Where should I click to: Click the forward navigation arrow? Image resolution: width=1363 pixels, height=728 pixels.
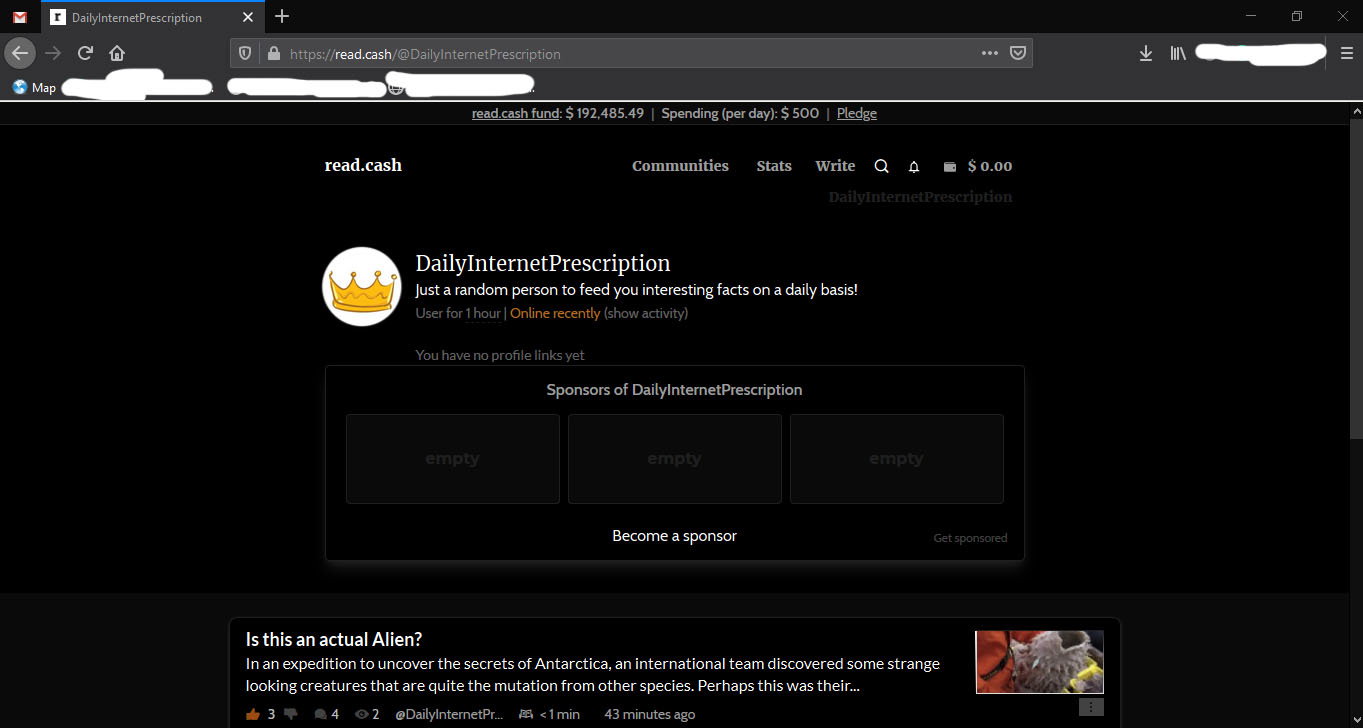(53, 53)
